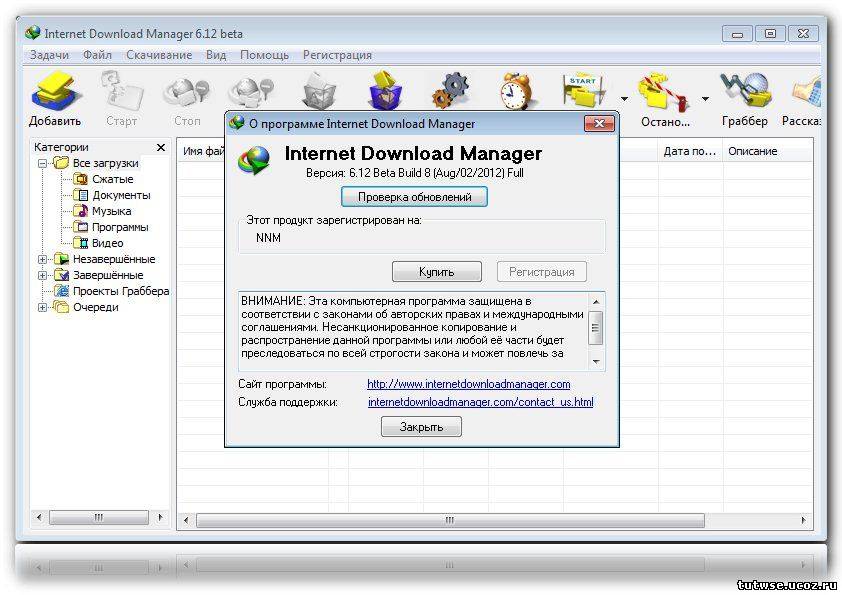Select the Видео category folder

point(107,243)
